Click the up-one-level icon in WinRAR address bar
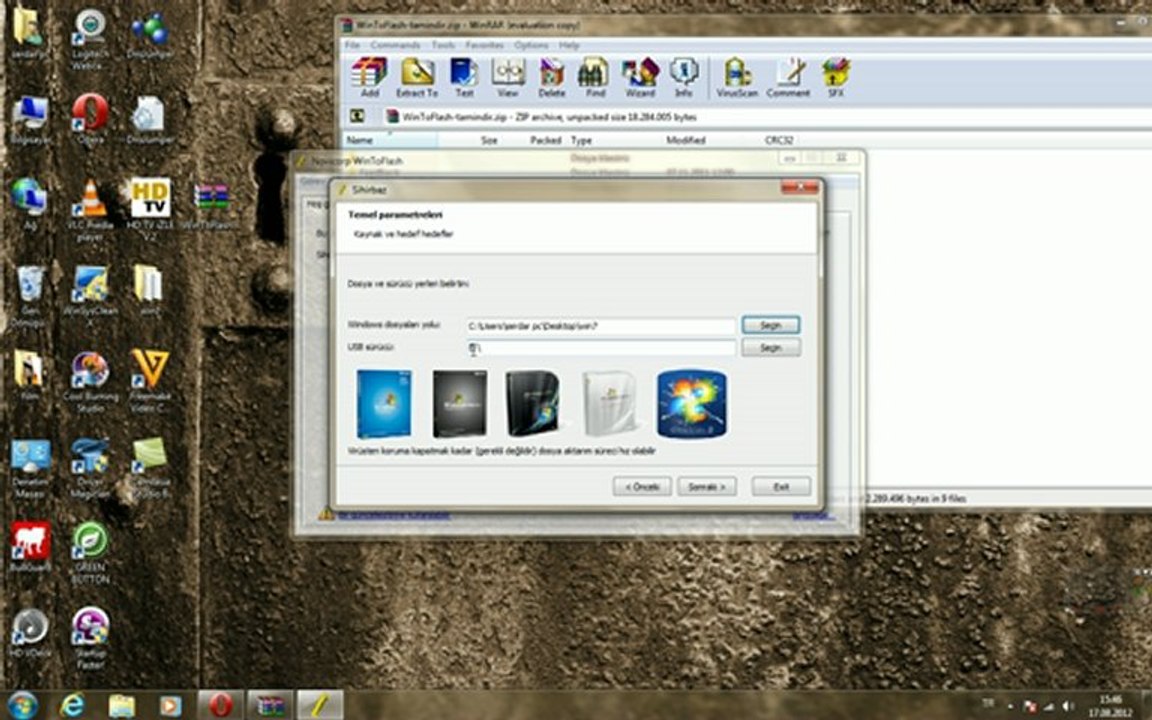 click(357, 116)
